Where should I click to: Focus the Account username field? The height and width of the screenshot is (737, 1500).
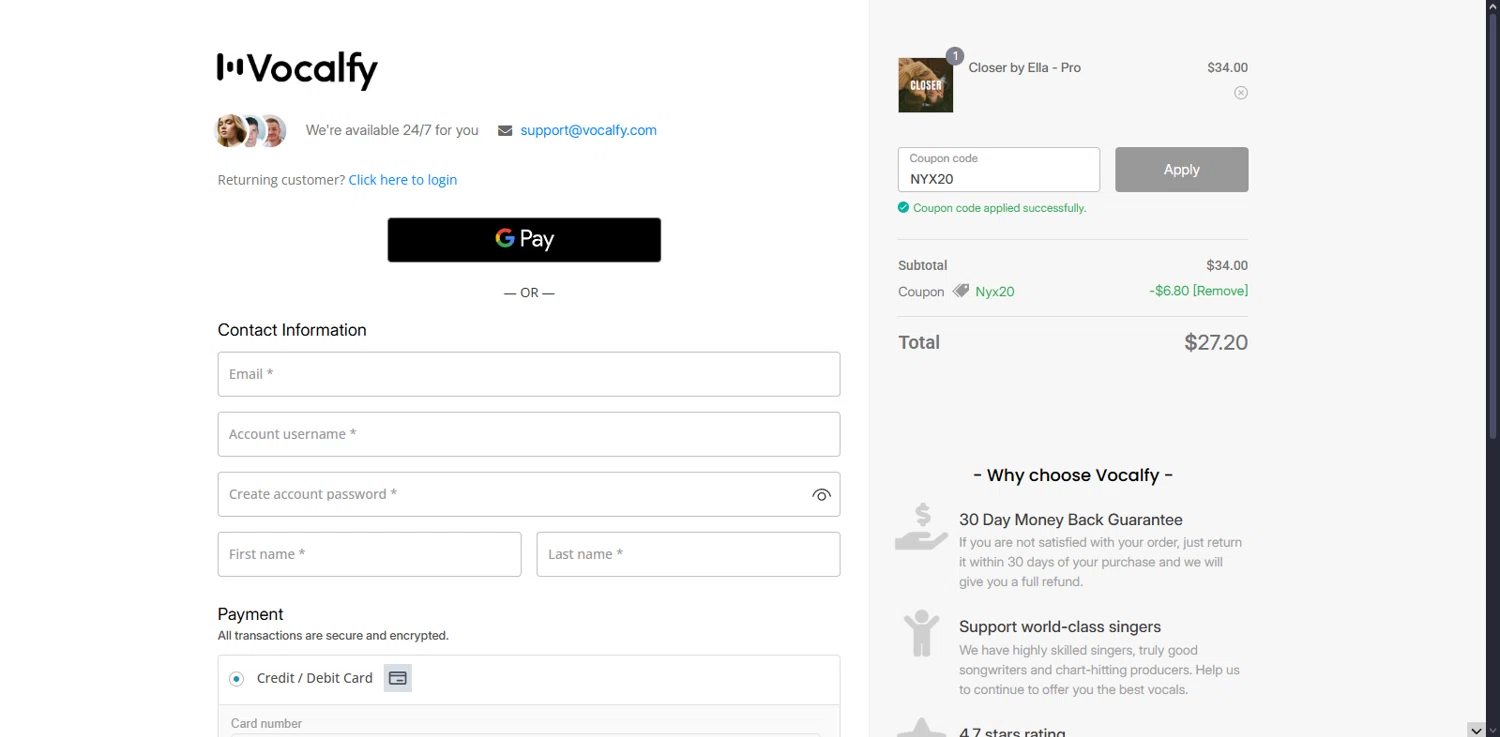click(x=529, y=434)
